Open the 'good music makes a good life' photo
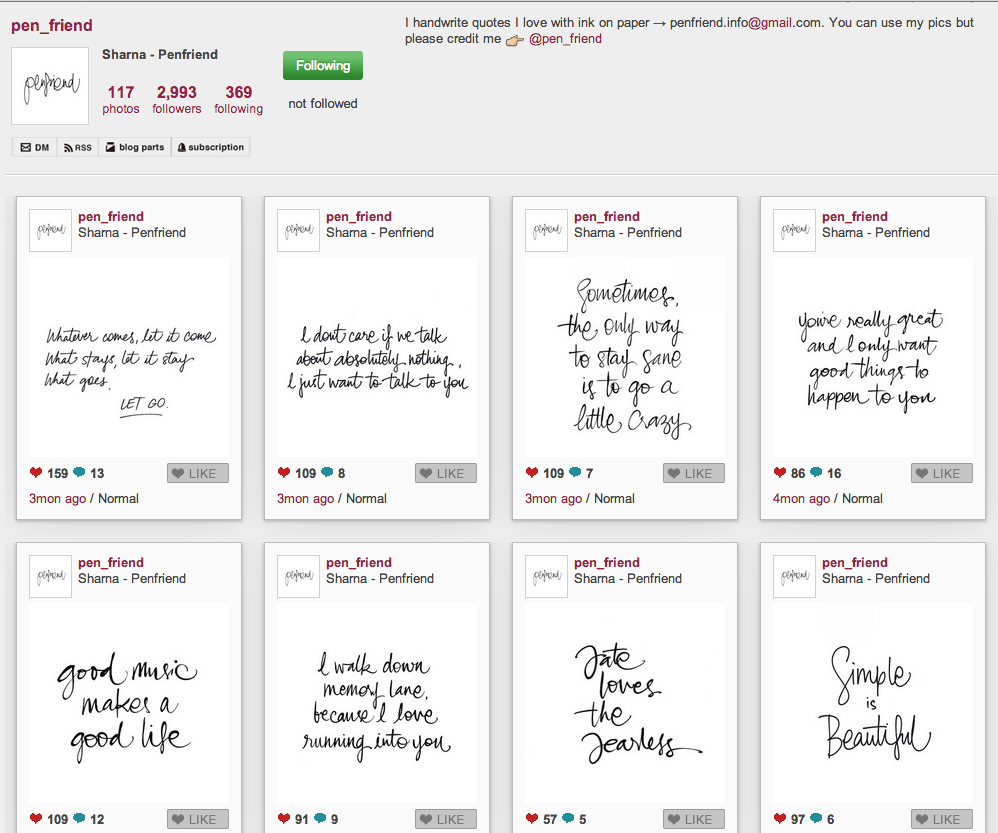Screen dimensions: 998x833 pos(129,704)
